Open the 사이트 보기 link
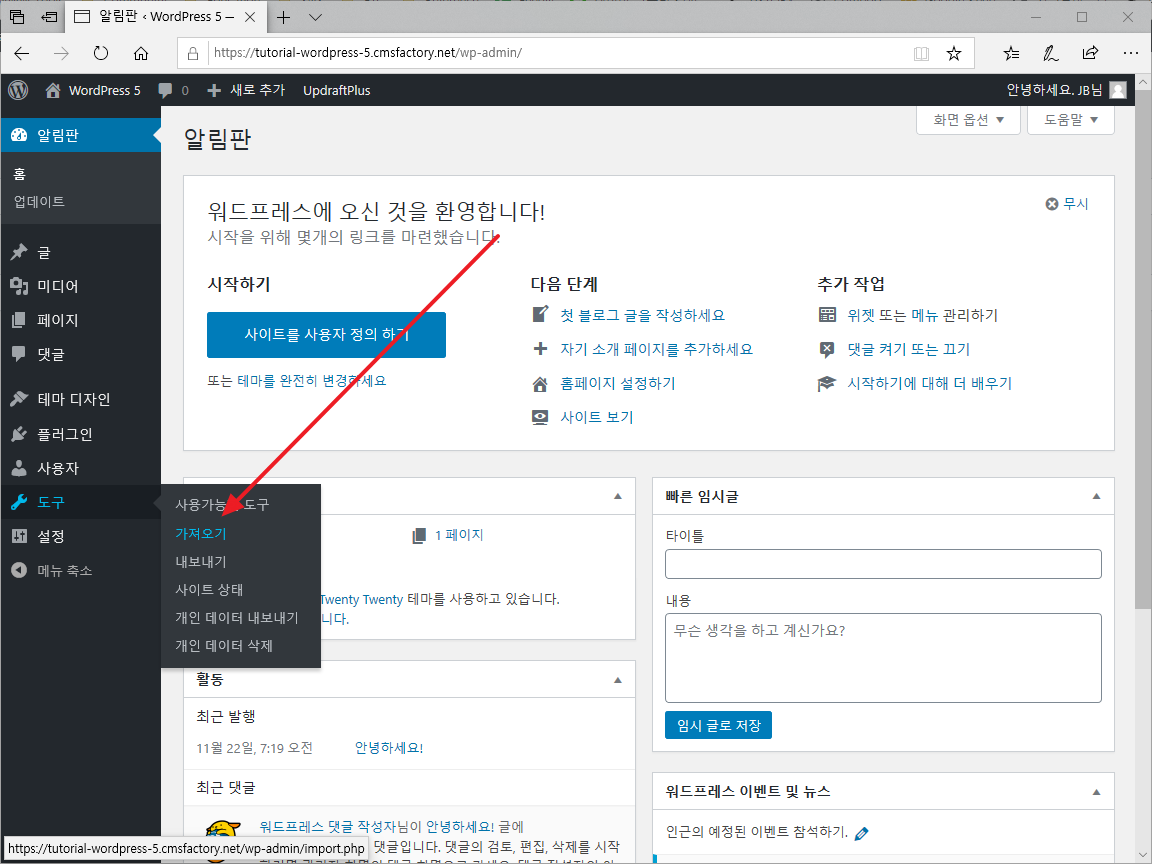This screenshot has width=1152, height=864. pyautogui.click(x=597, y=417)
